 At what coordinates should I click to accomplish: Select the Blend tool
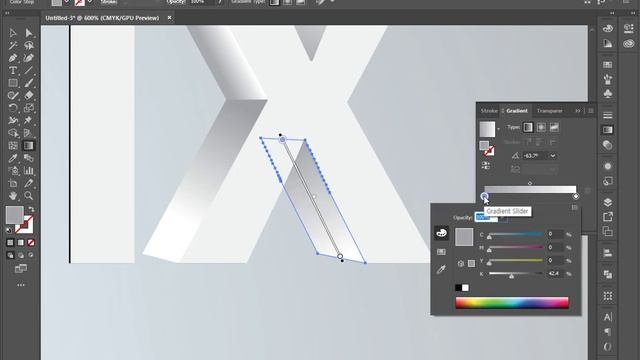coord(29,158)
